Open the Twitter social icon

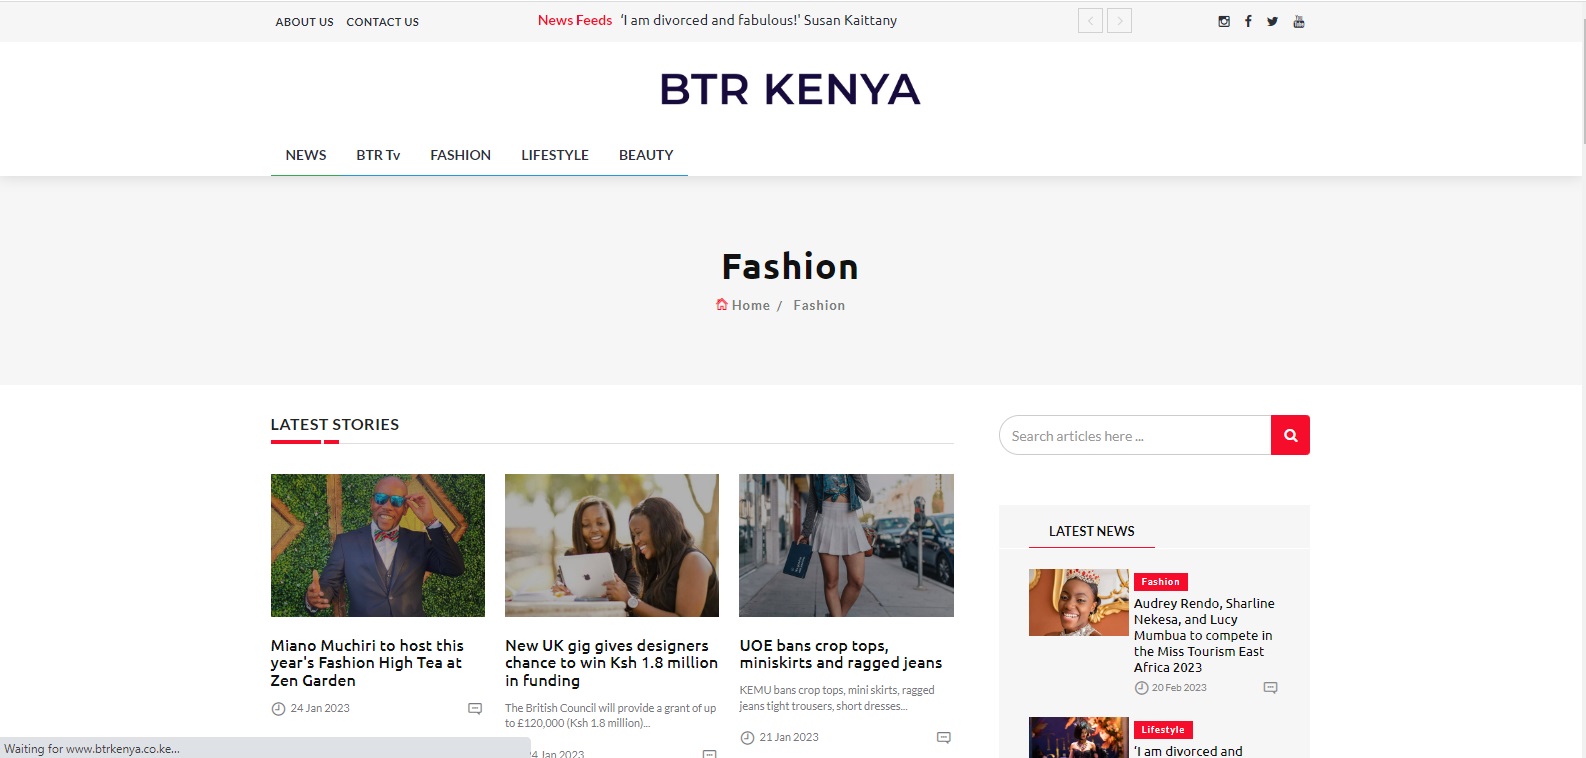click(x=1272, y=21)
